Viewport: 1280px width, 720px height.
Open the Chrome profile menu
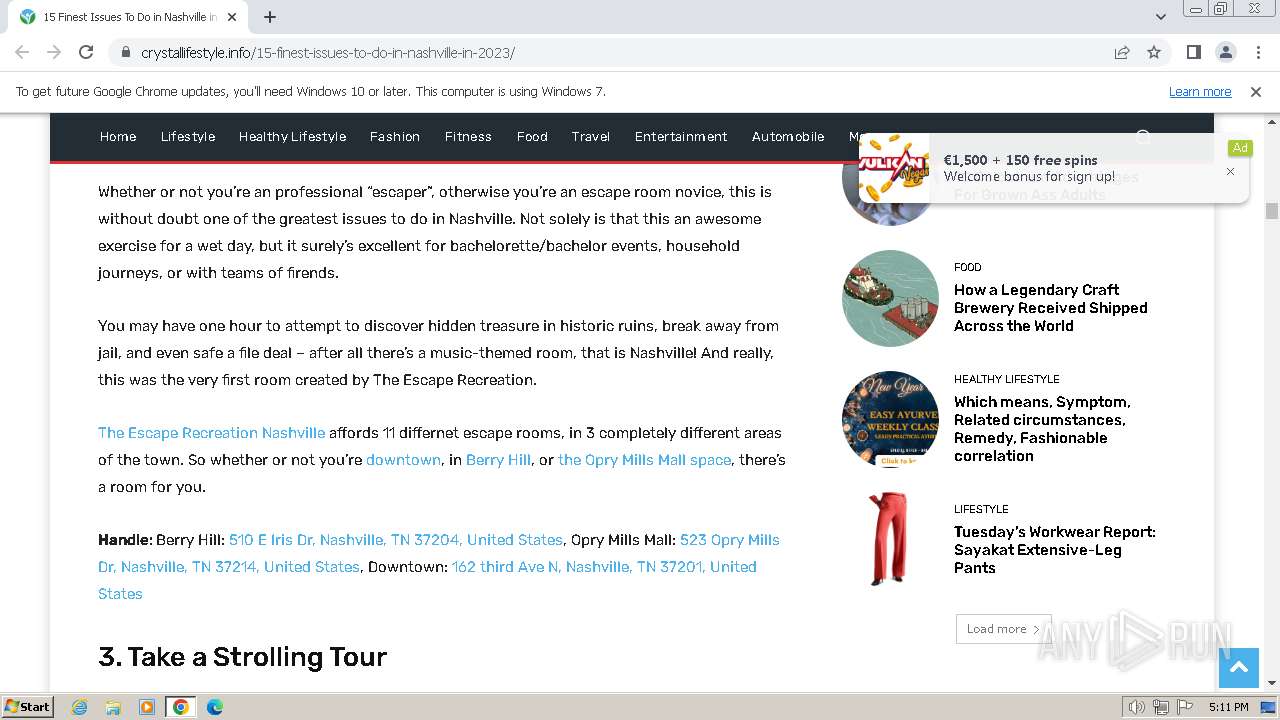tap(1226, 52)
